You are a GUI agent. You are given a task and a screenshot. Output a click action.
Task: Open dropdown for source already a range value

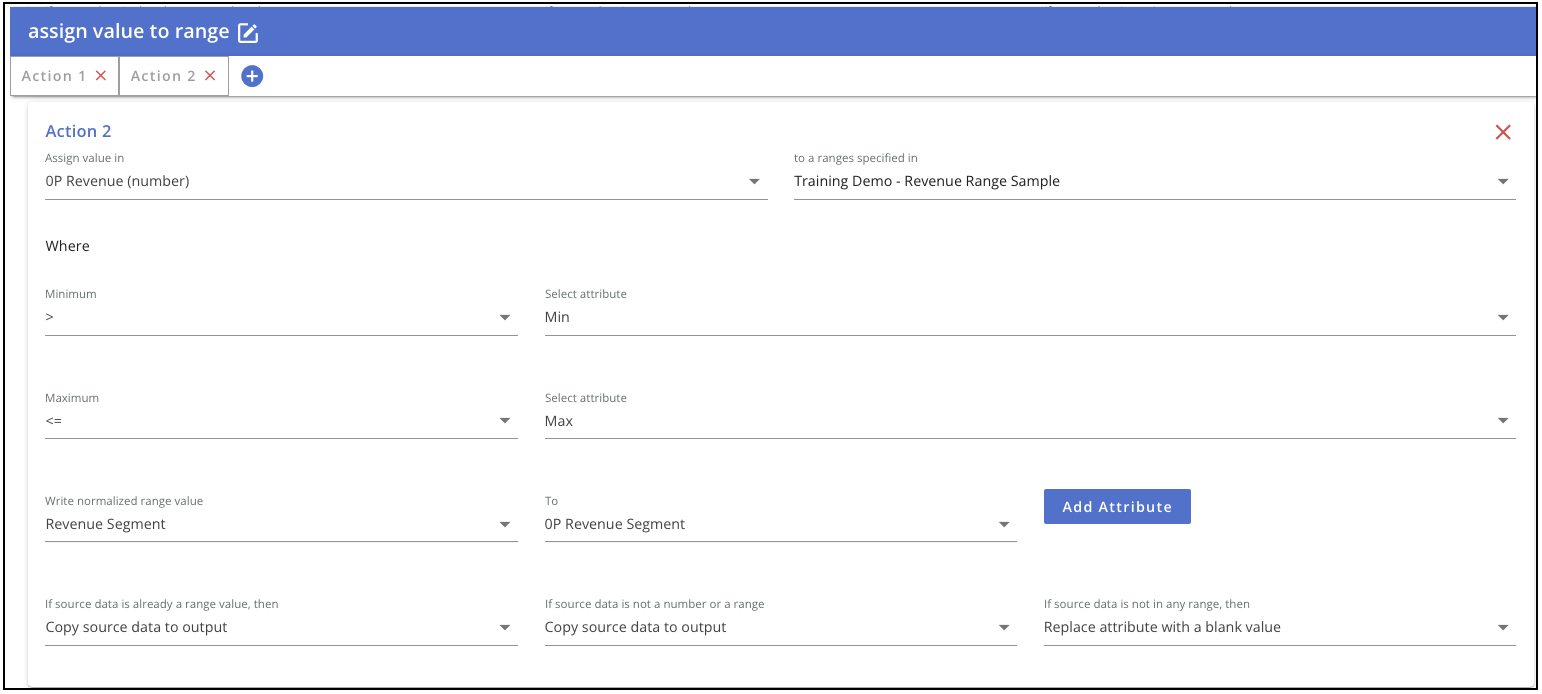point(281,628)
